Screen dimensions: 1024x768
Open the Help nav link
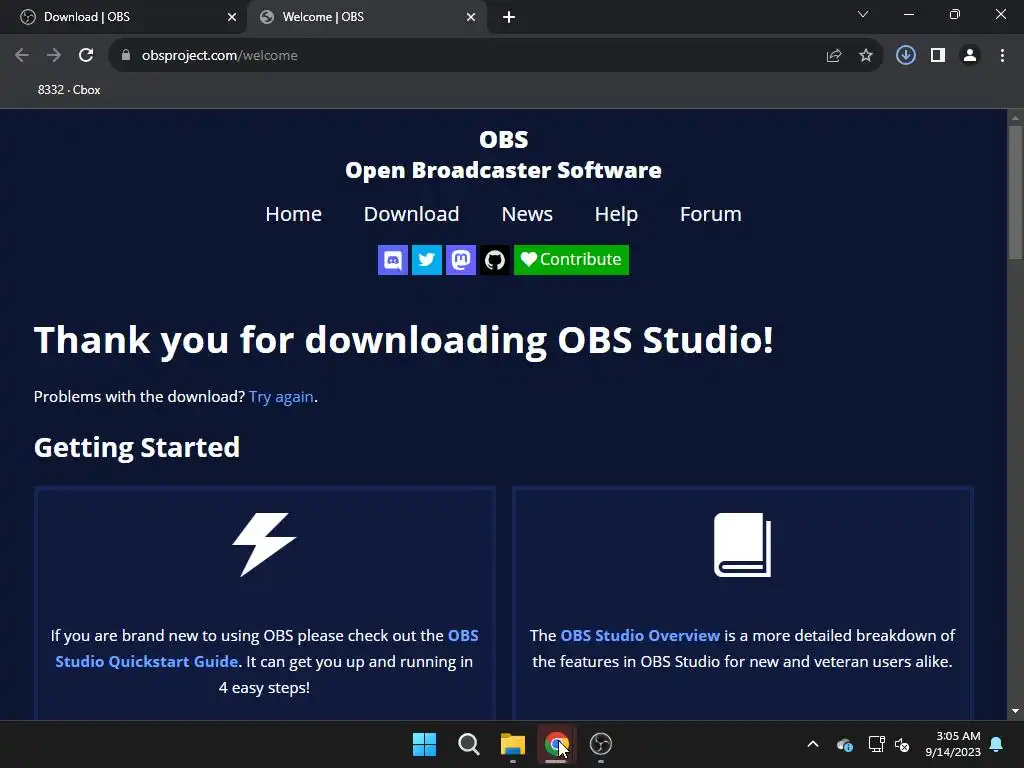click(x=616, y=214)
